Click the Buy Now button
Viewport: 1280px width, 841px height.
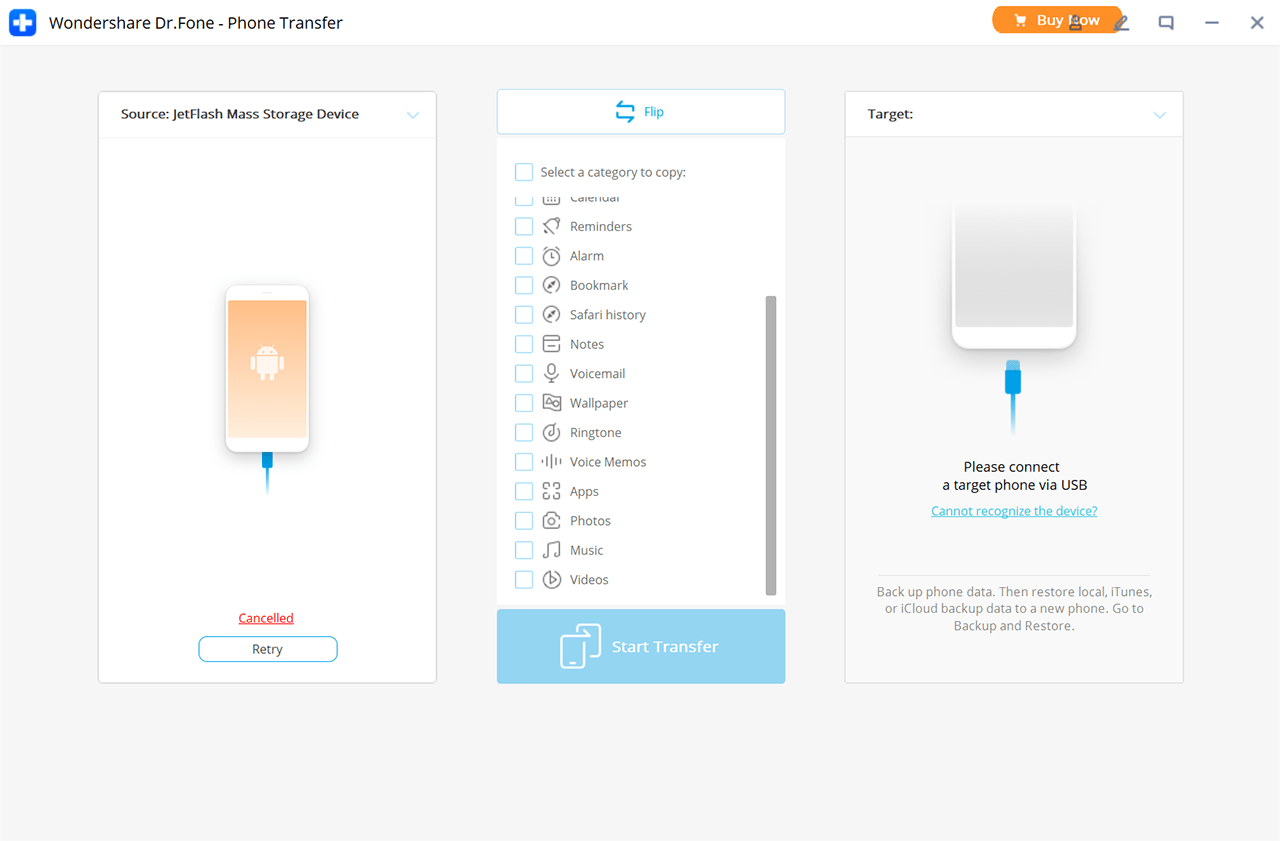point(1057,20)
